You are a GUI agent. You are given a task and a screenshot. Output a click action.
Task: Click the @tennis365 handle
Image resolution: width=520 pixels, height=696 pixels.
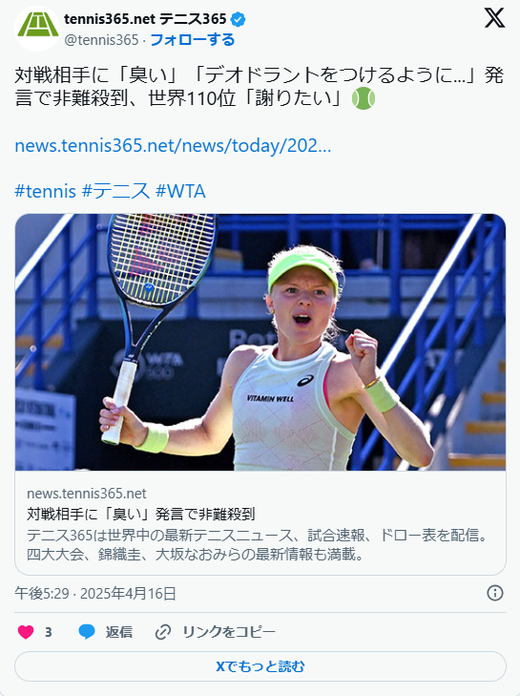click(x=102, y=40)
